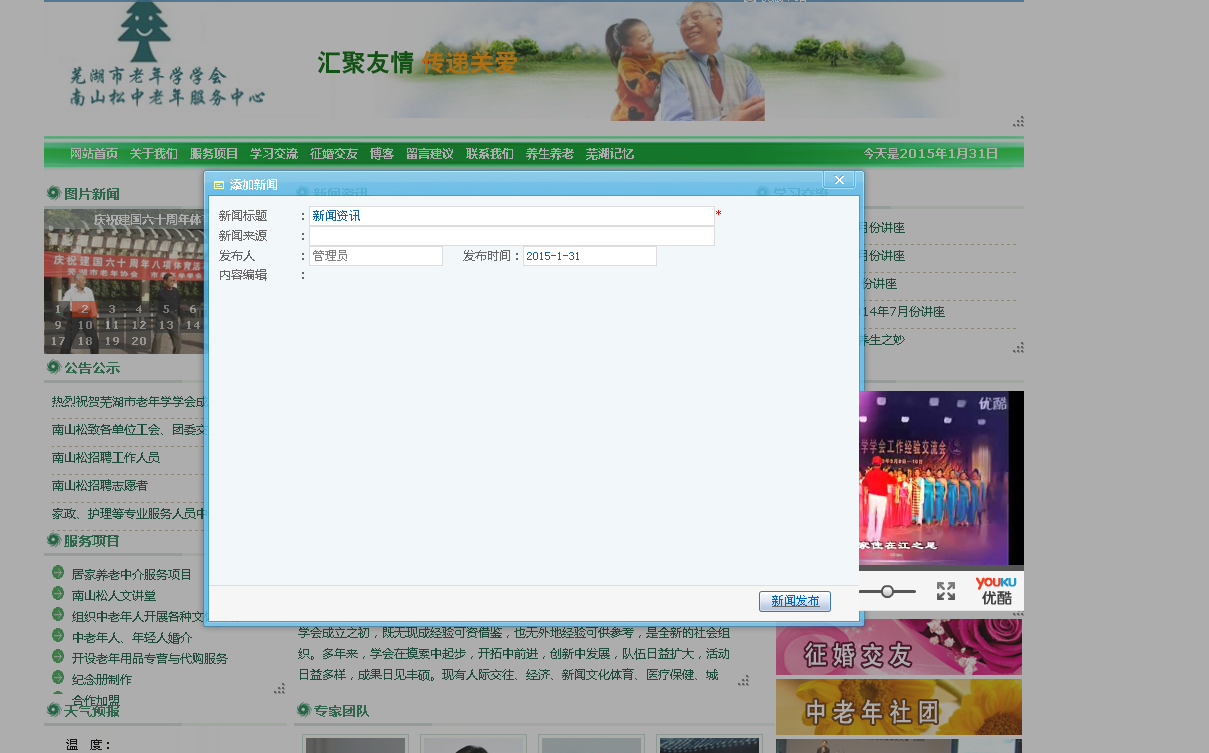Open the 家政、护理等专业服务人员 announcement
This screenshot has width=1209, height=753.
coord(128,514)
